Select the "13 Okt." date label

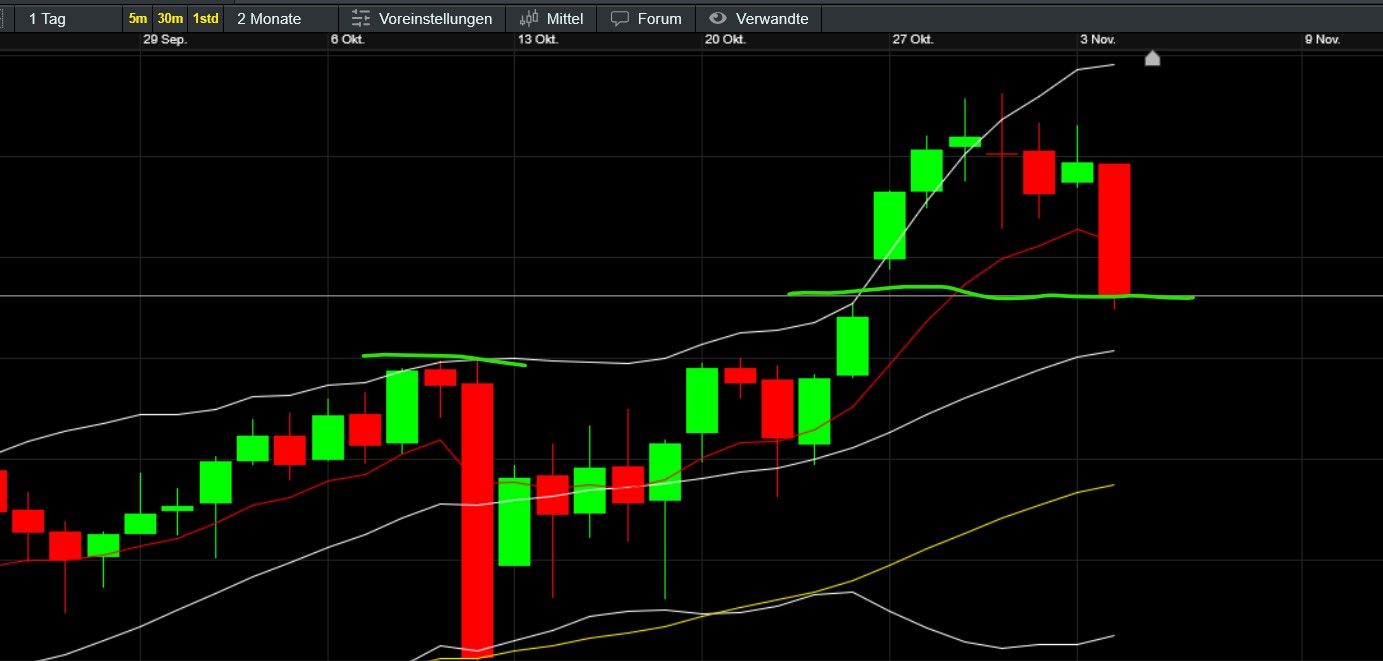(x=538, y=39)
